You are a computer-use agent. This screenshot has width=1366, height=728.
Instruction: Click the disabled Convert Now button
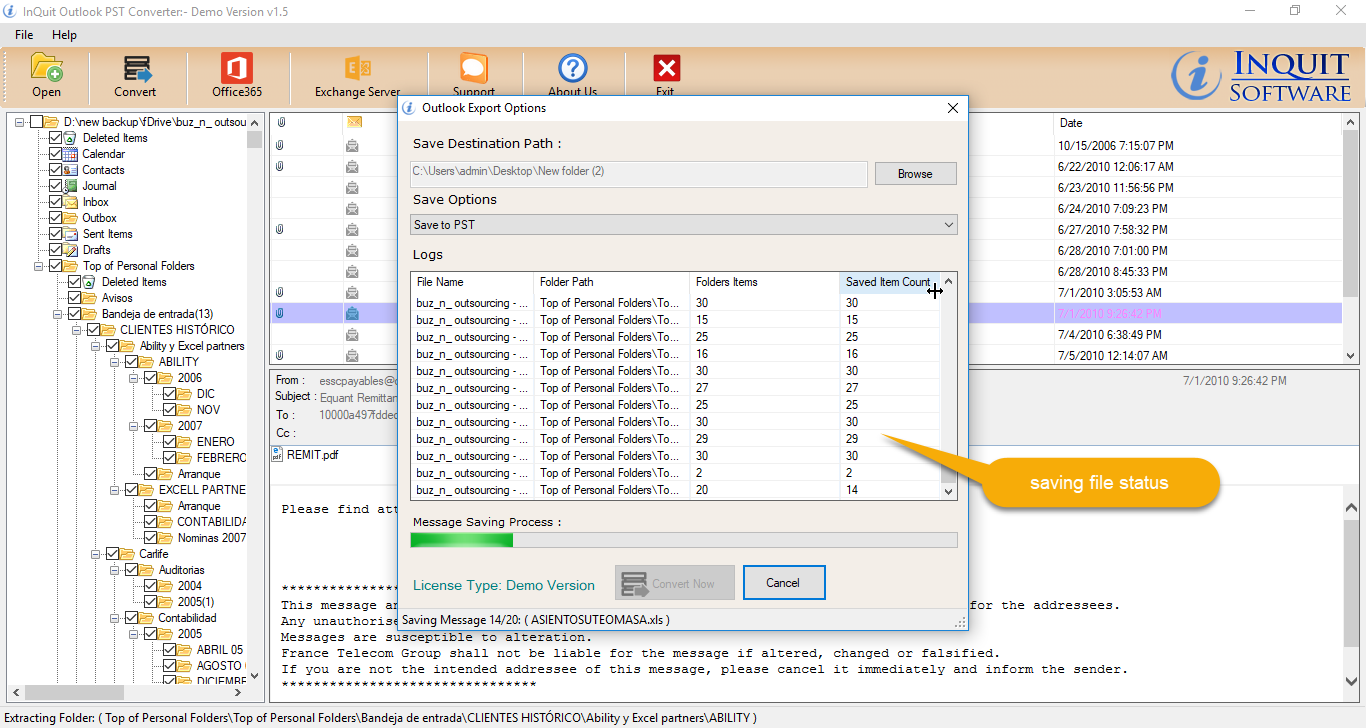tap(675, 583)
